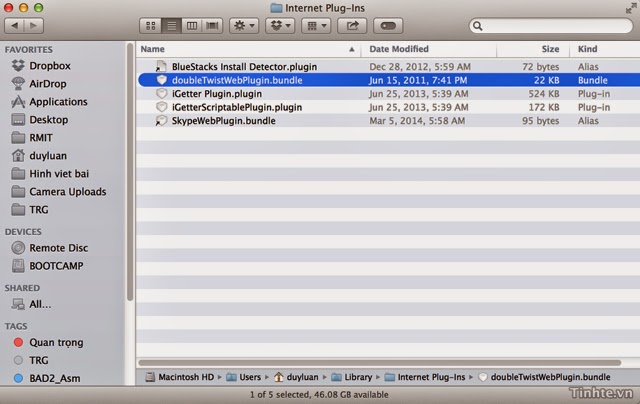The width and height of the screenshot is (640, 404).
Task: Click the sidebar vertical scrollbar
Action: pyautogui.click(x=130, y=171)
